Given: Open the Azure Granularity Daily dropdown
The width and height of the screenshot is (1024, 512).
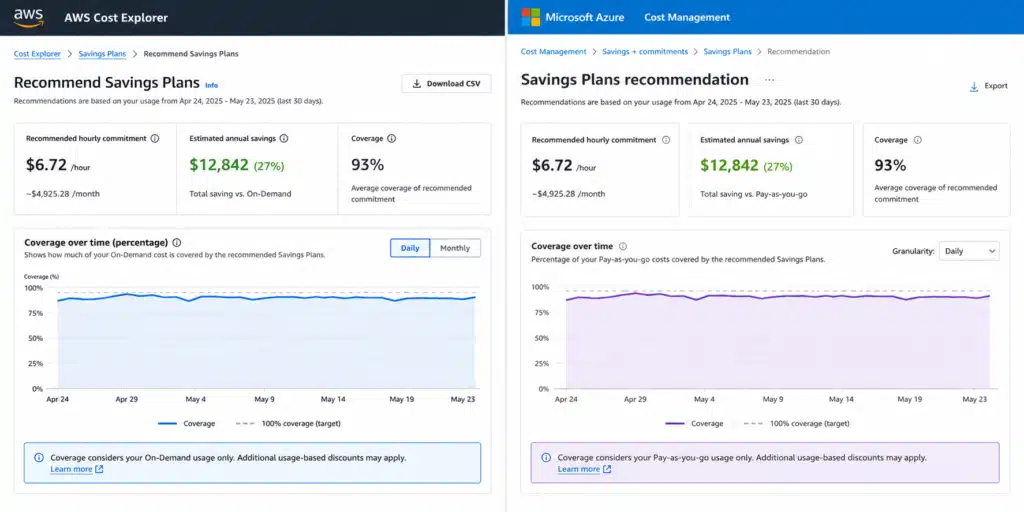Looking at the screenshot, I should coord(969,251).
